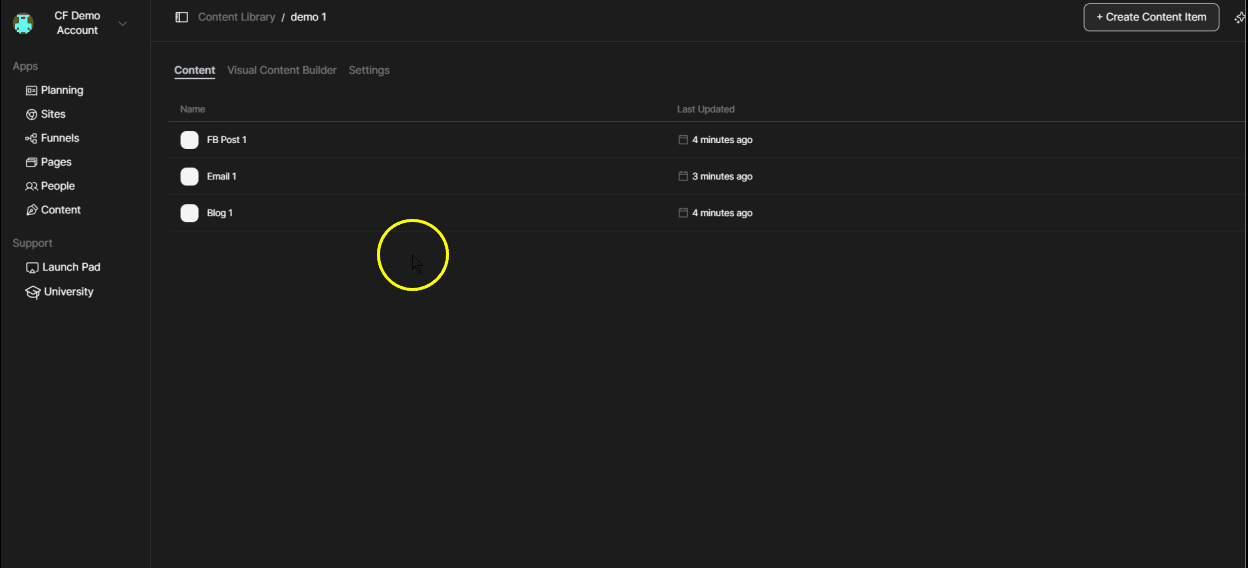Go back to Content Library breadcrumb

coord(237,17)
